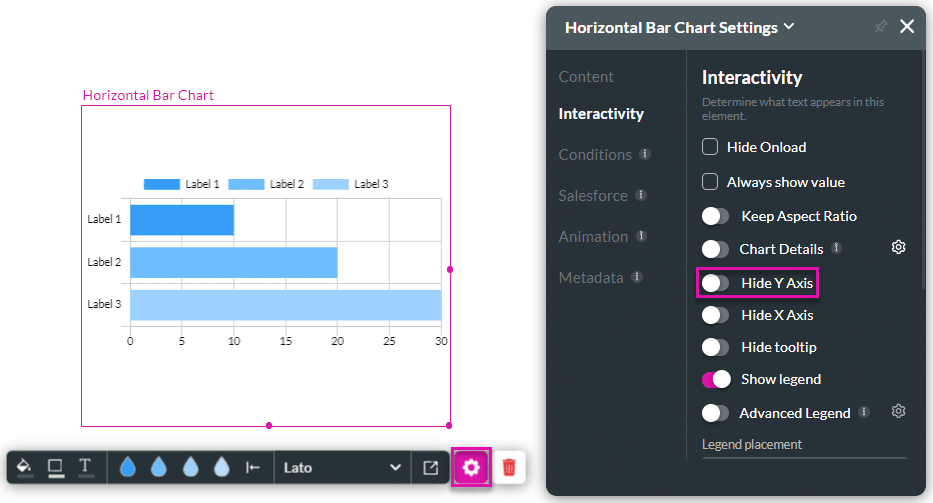The width and height of the screenshot is (933, 503).
Task: Click the fill color paint bucket icon
Action: click(x=25, y=467)
